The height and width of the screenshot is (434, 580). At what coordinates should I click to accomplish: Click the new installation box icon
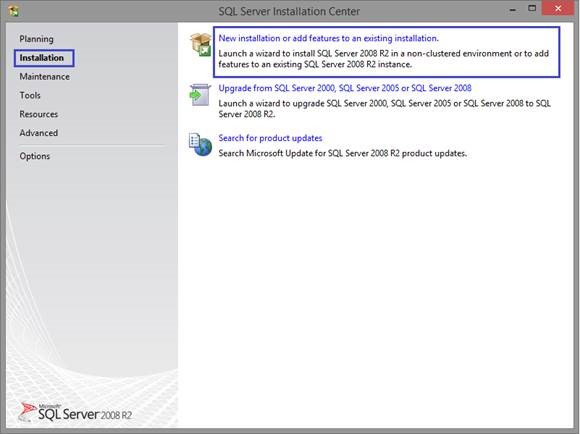pos(200,44)
